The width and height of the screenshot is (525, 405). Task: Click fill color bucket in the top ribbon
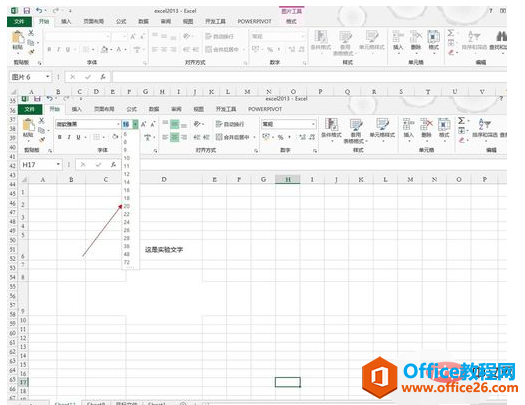pyautogui.click(x=104, y=50)
